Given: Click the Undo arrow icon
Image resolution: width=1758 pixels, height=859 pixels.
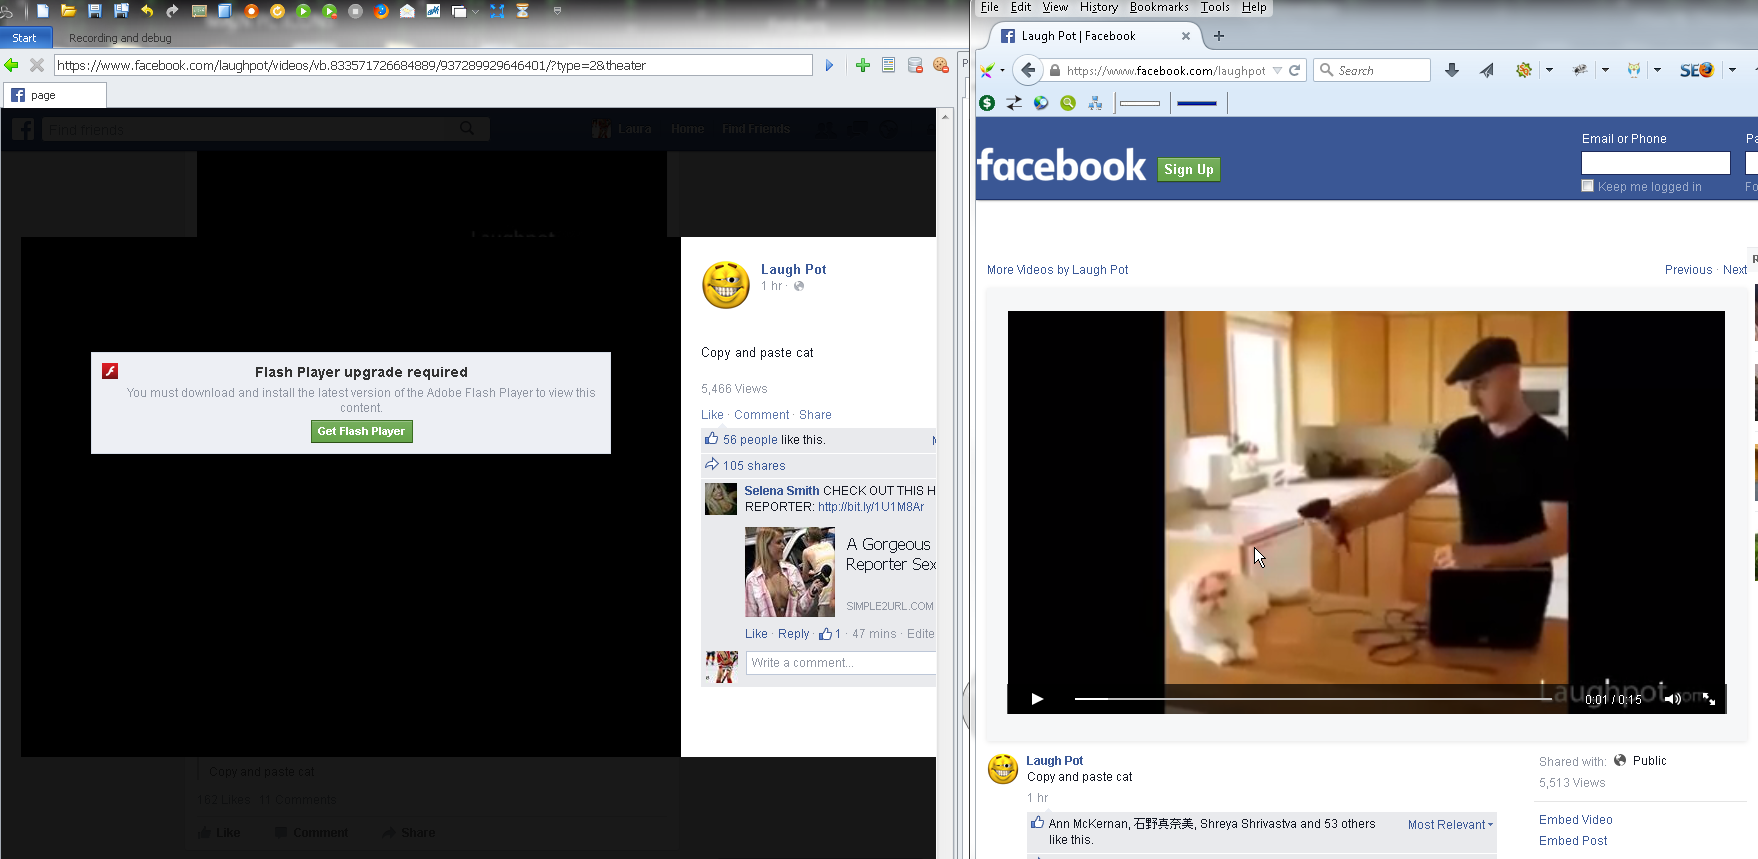Looking at the screenshot, I should [147, 11].
